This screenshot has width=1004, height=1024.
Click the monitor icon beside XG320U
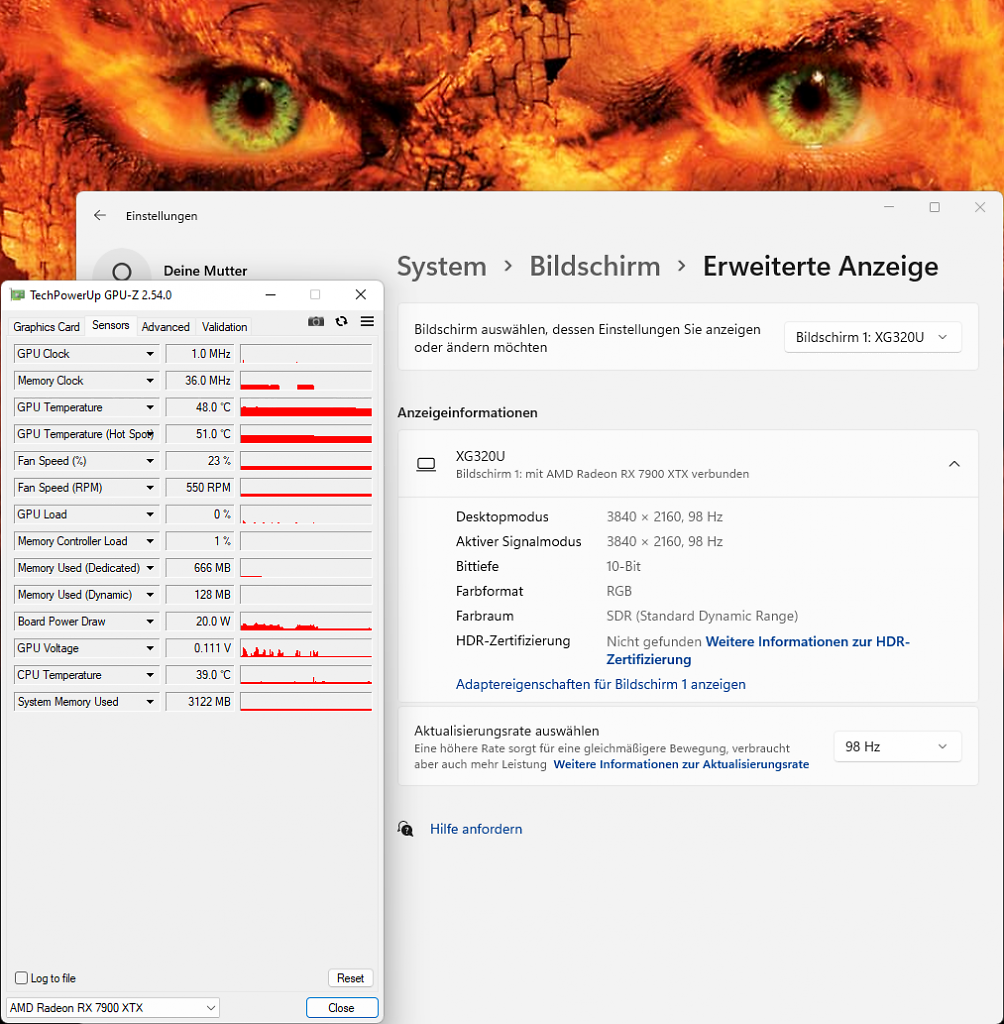[426, 464]
